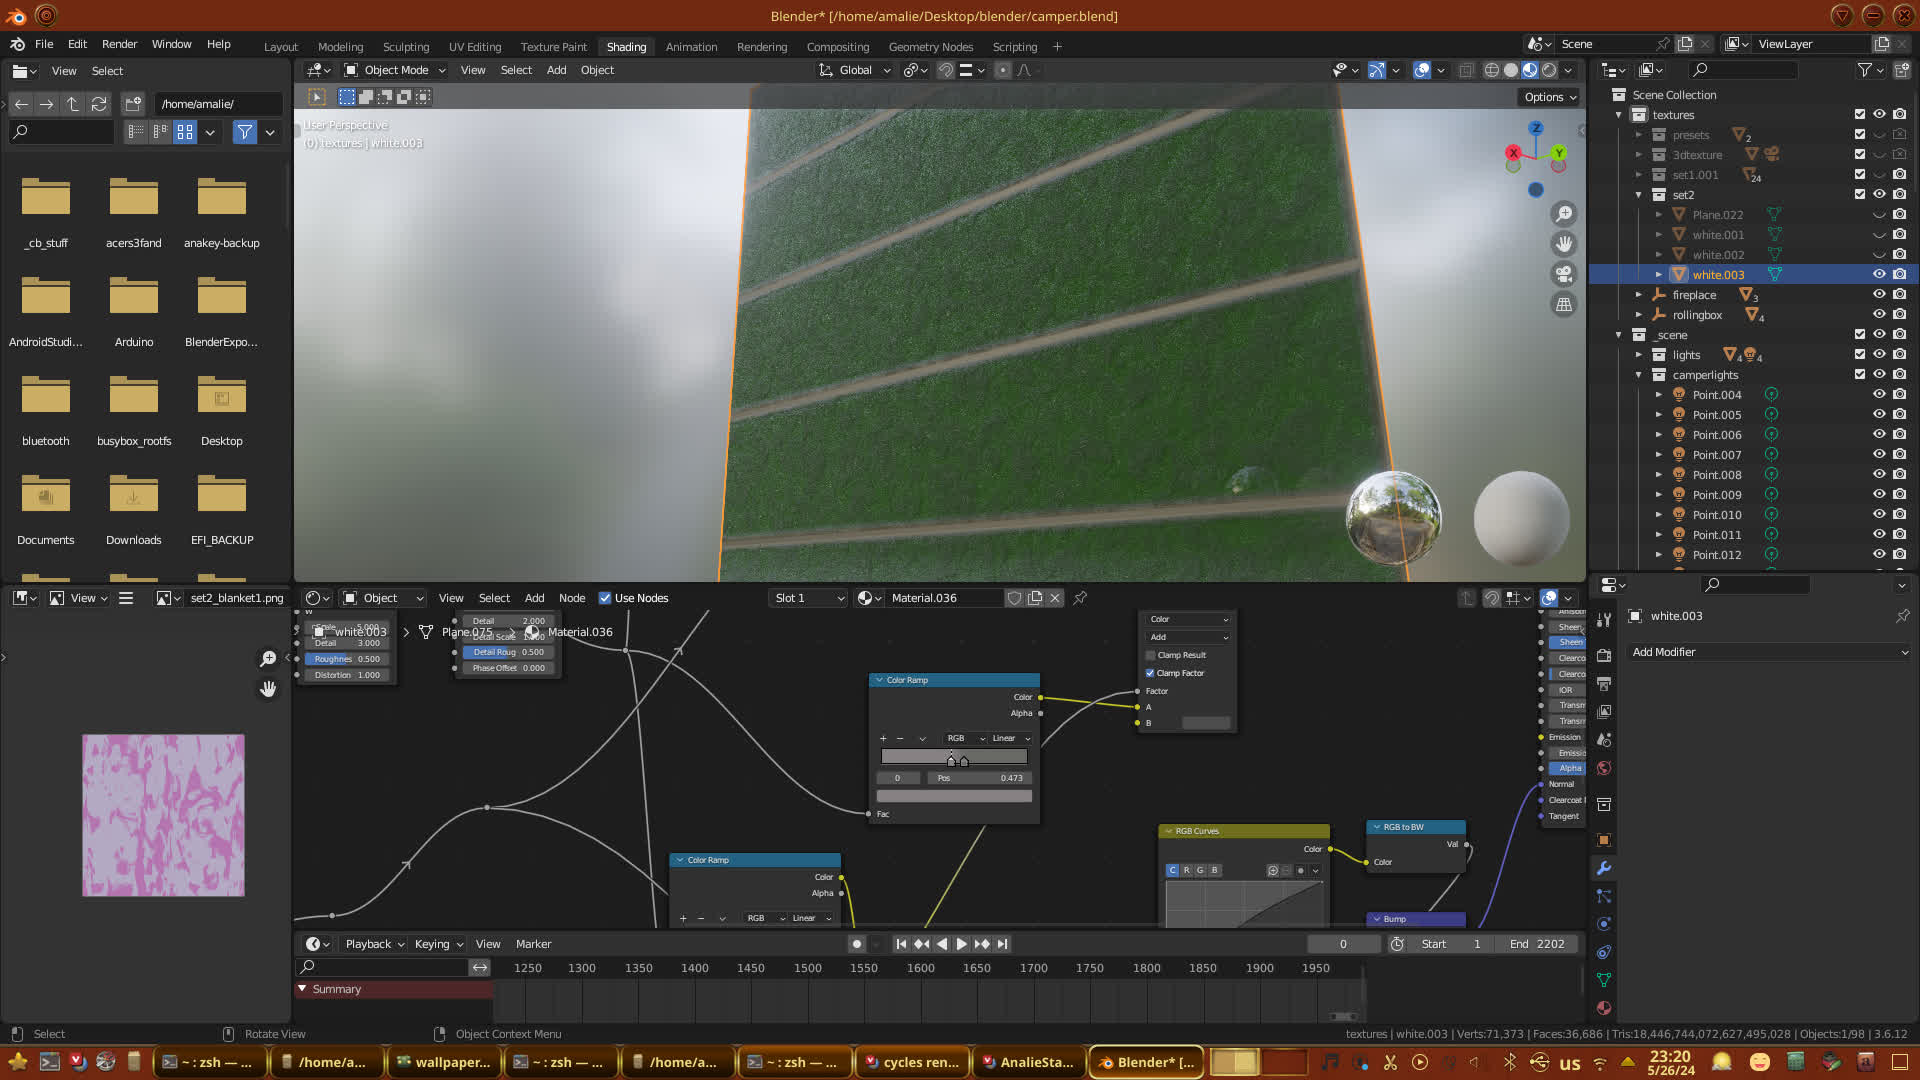1920x1080 pixels.
Task: Click the pan hand icon in viewport
Action: (x=1564, y=244)
